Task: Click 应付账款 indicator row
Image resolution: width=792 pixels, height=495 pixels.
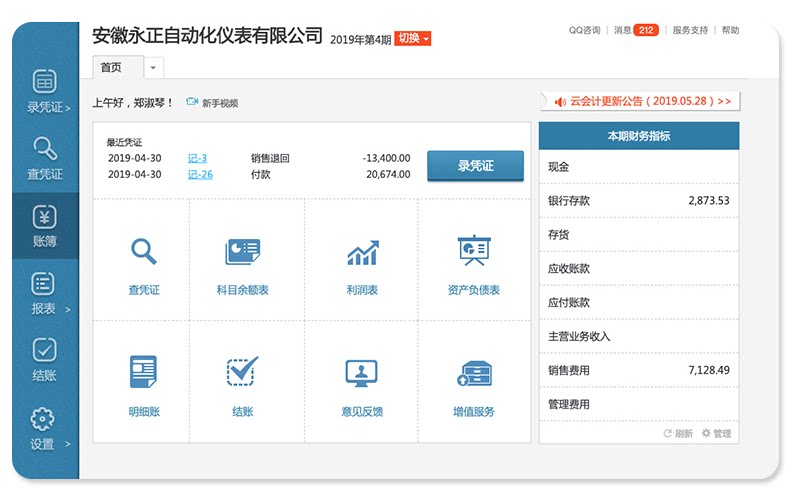Action: [639, 302]
